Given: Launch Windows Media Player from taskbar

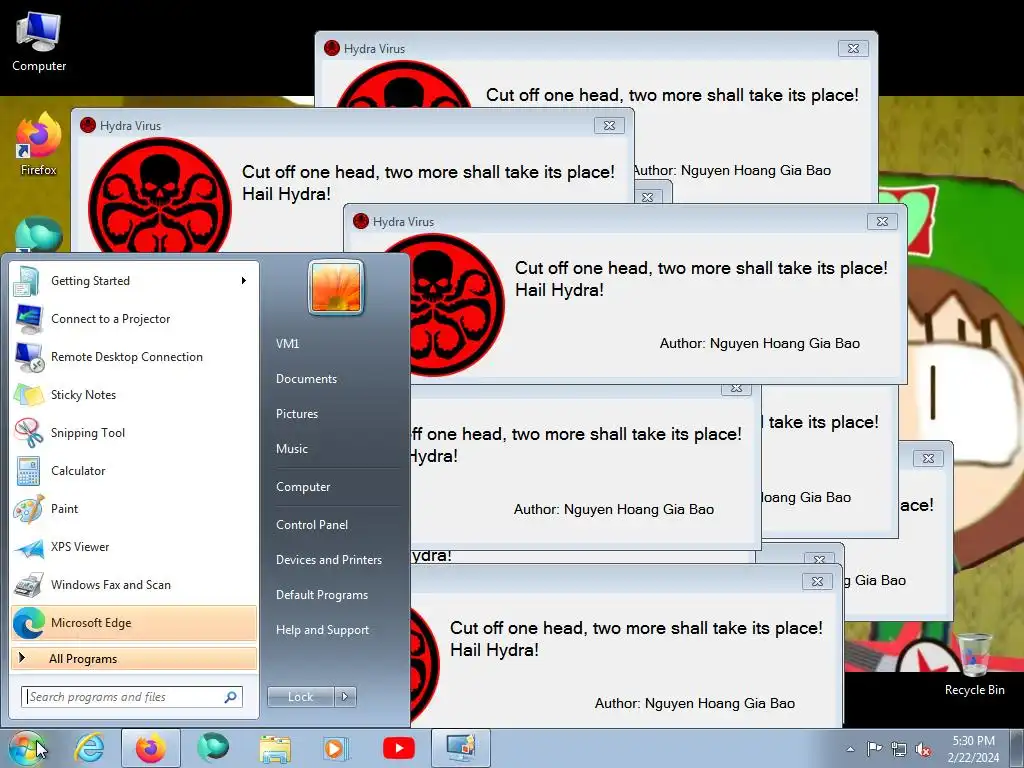Looking at the screenshot, I should 337,748.
